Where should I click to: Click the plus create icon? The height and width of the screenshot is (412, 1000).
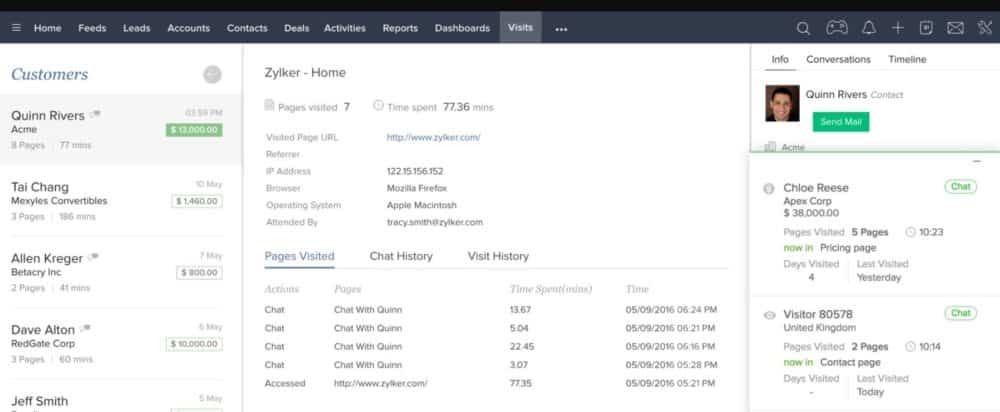pyautogui.click(x=898, y=28)
